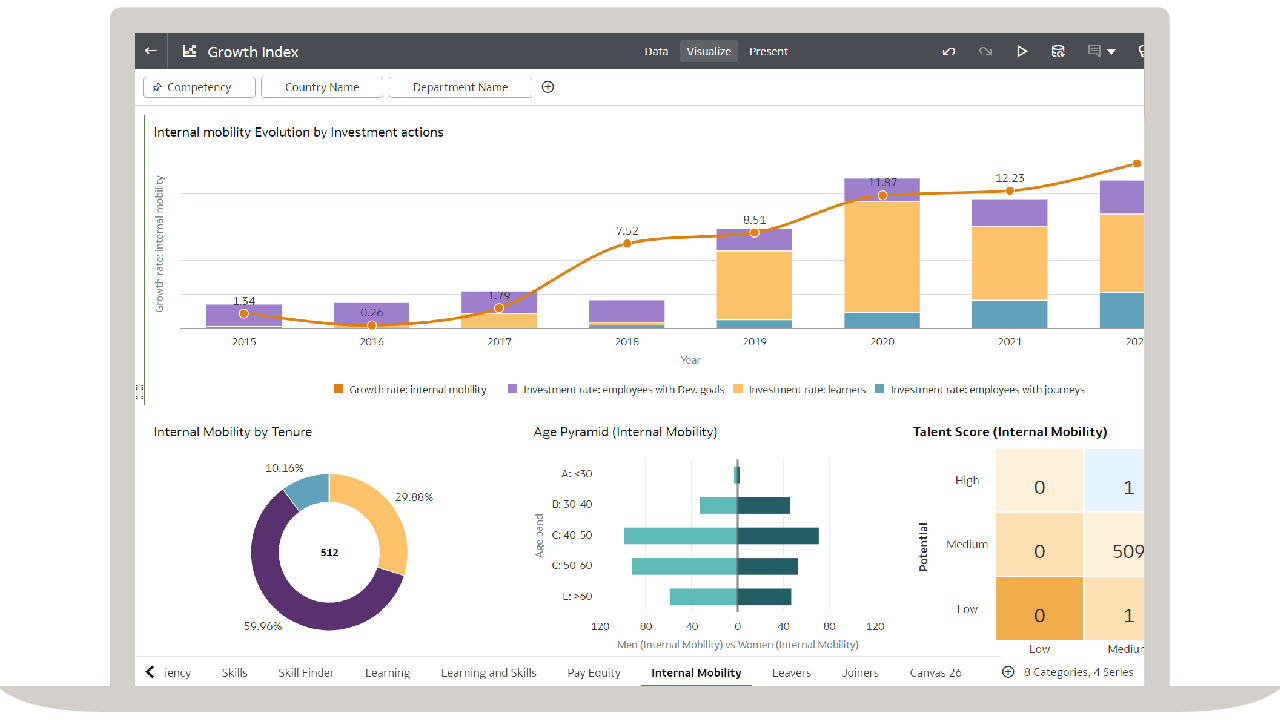Image resolution: width=1280 pixels, height=720 pixels.
Task: Switch to the Pay Equity tab
Action: [x=594, y=673]
